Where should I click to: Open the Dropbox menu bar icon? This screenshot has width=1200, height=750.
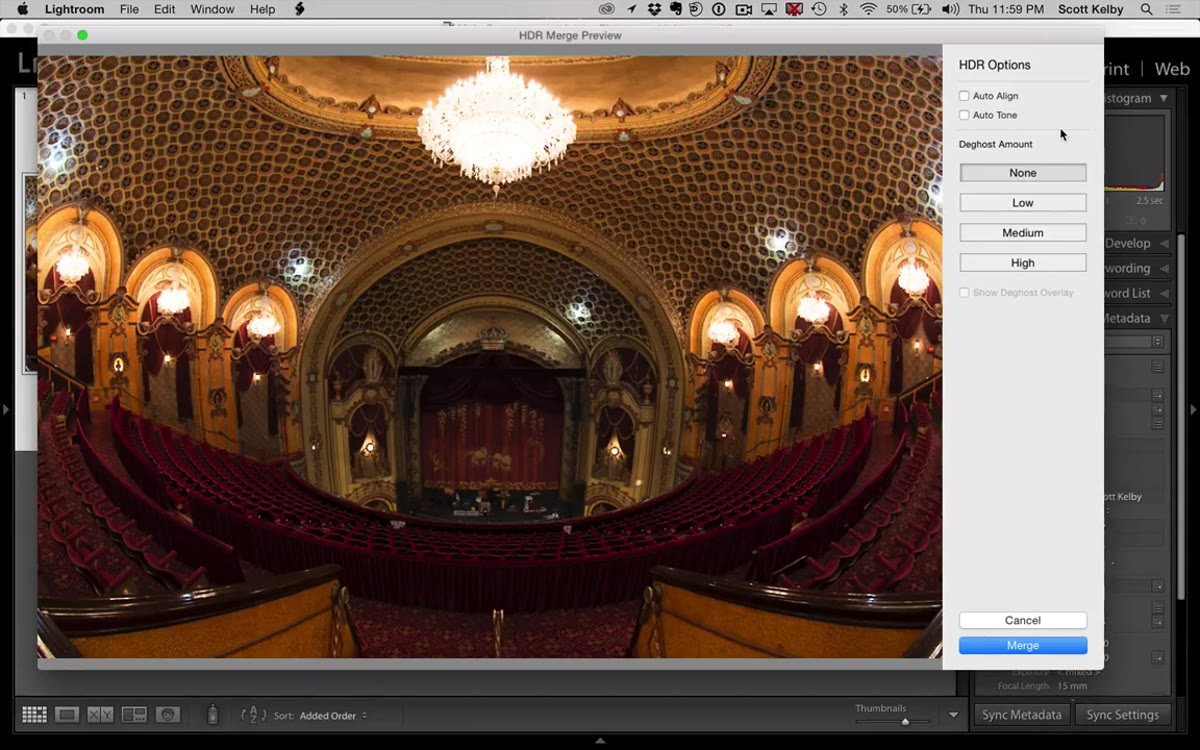654,9
